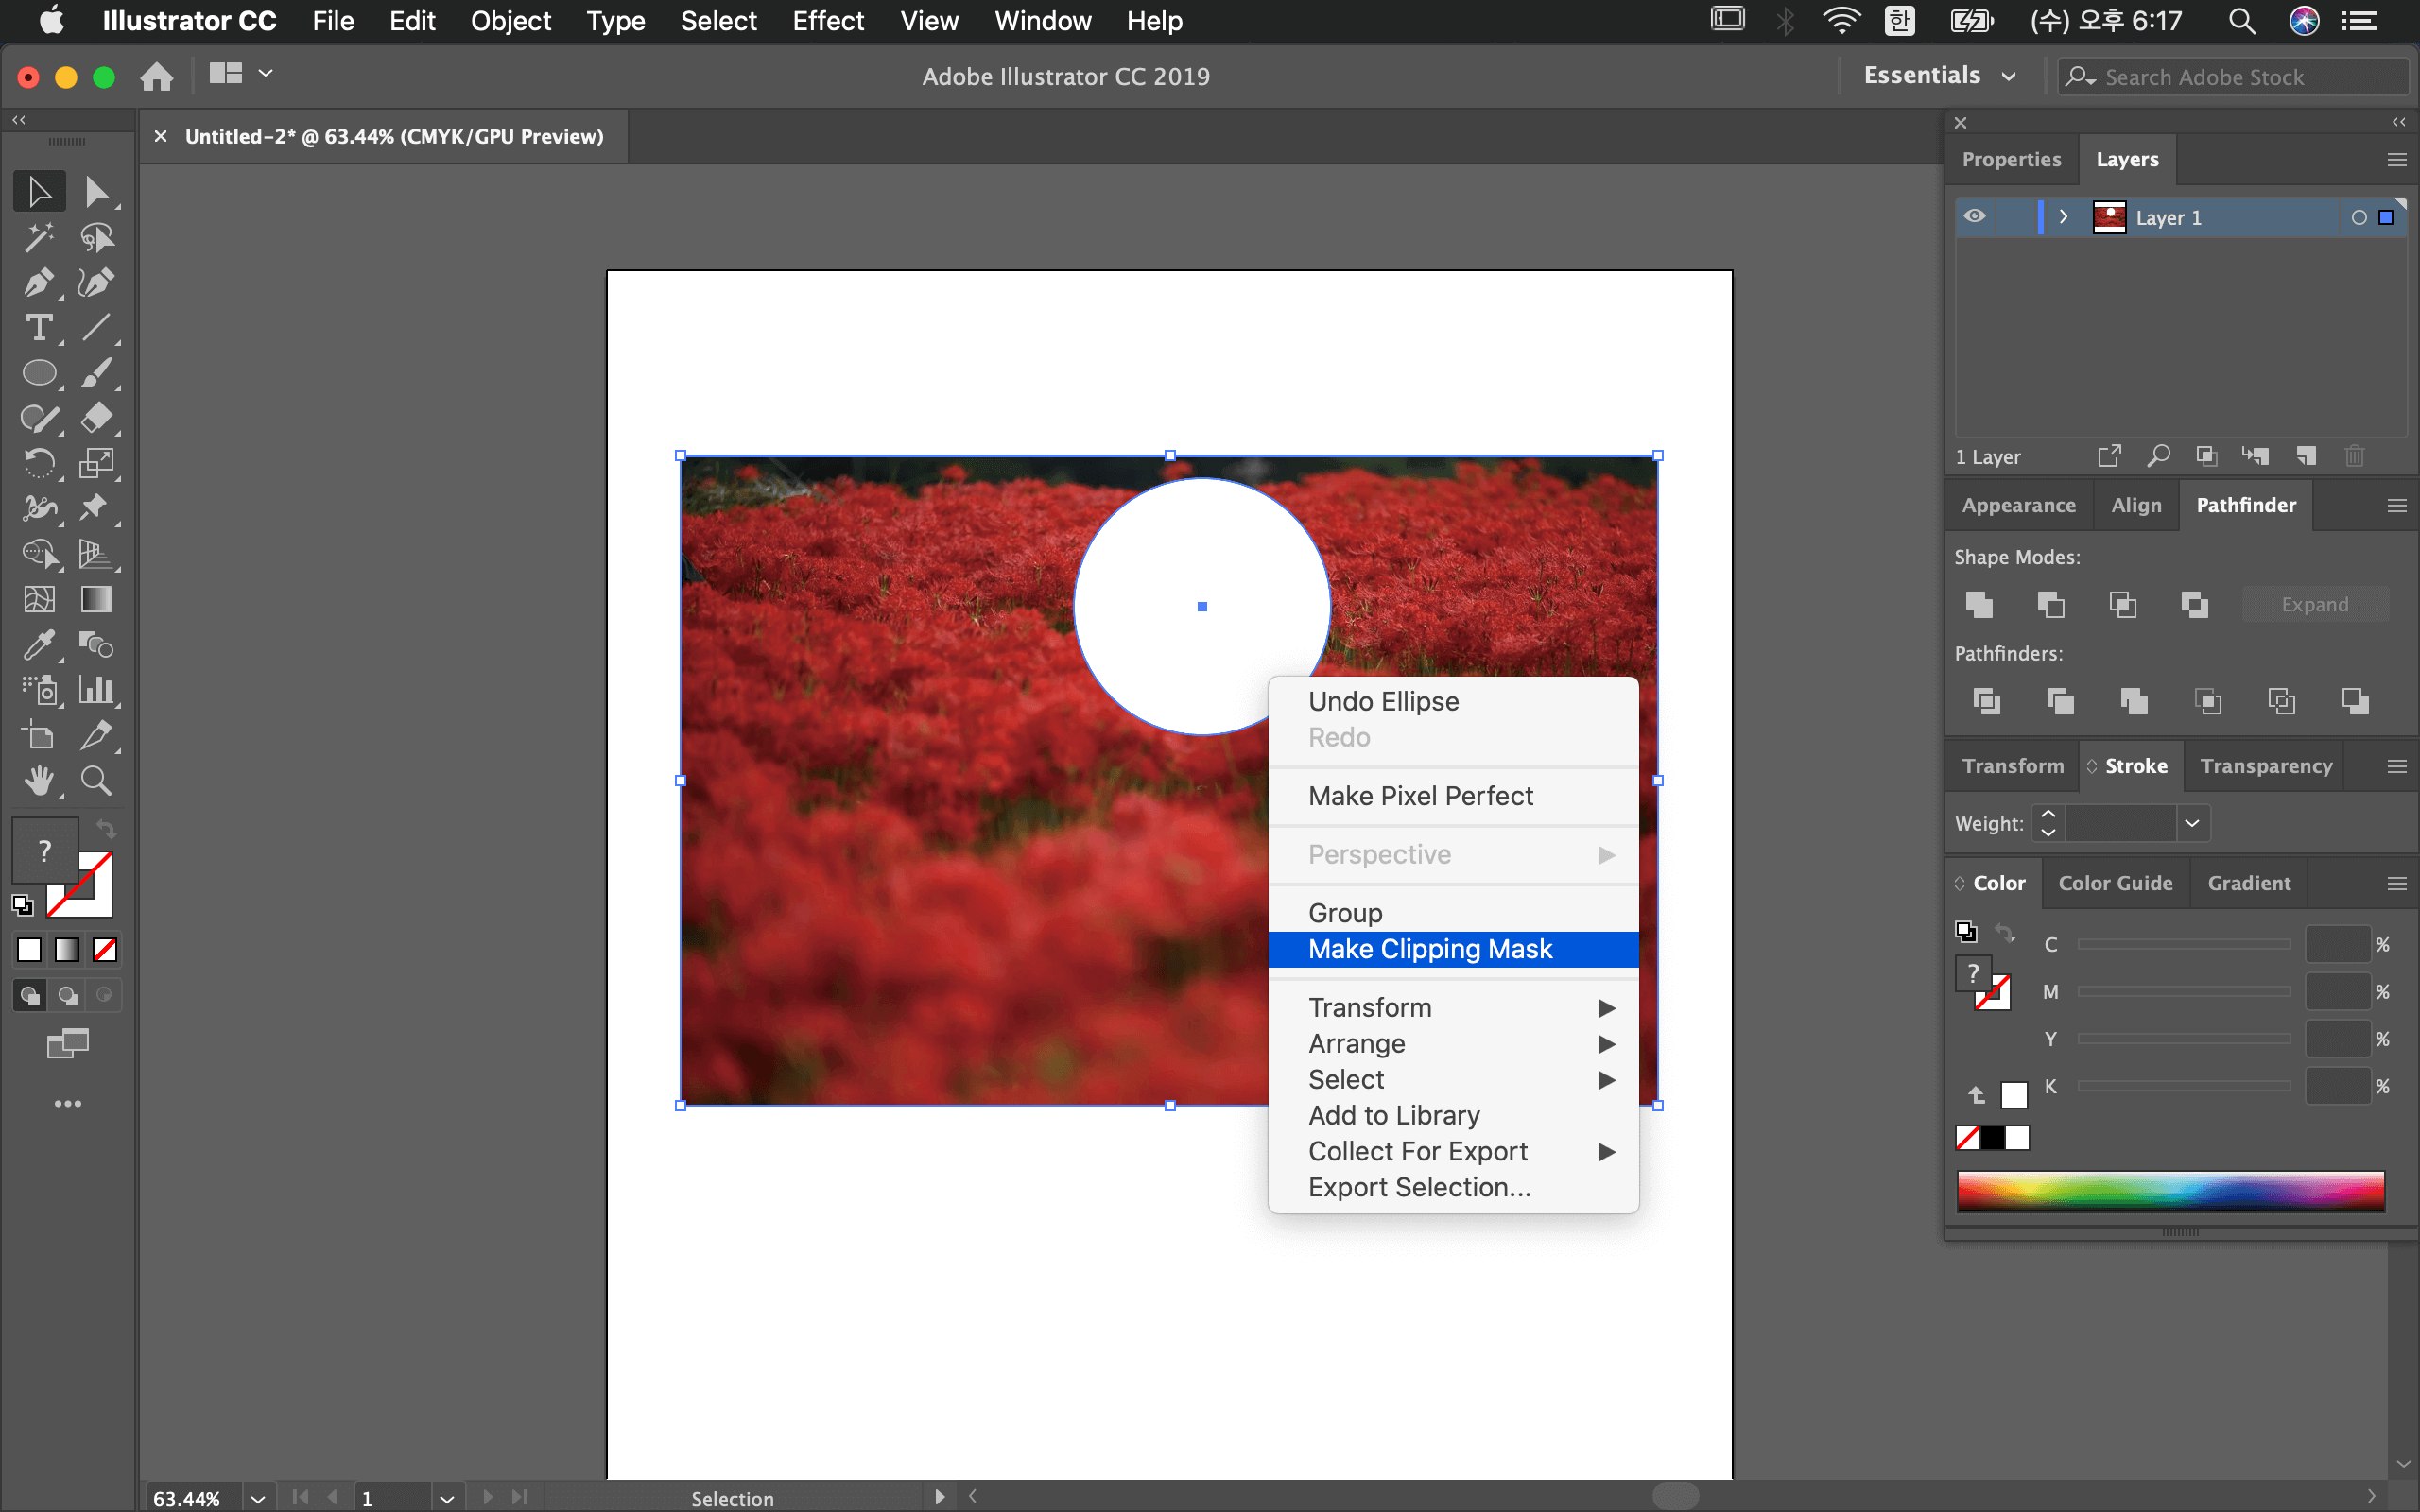Swap fill and stroke arrows

pyautogui.click(x=106, y=829)
